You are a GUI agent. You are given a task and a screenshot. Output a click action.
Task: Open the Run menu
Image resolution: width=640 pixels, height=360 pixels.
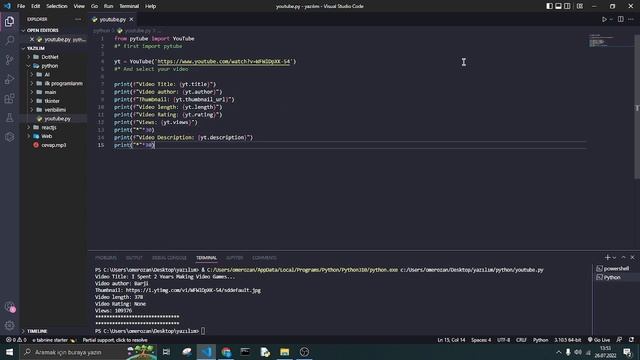tap(108, 6)
